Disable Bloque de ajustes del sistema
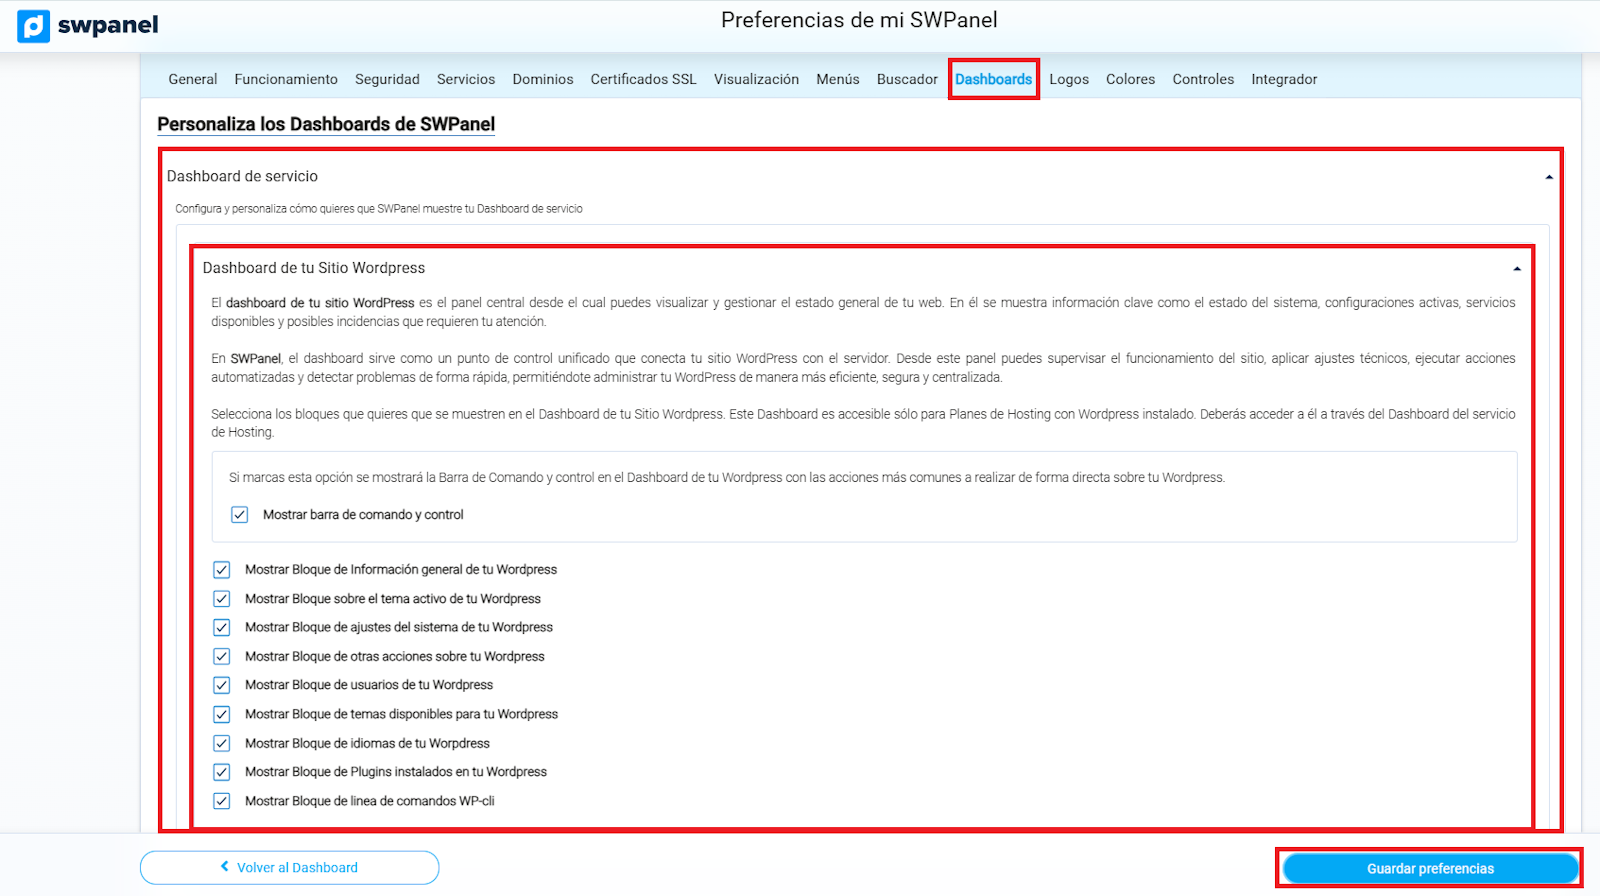The width and height of the screenshot is (1600, 896). pyautogui.click(x=222, y=628)
